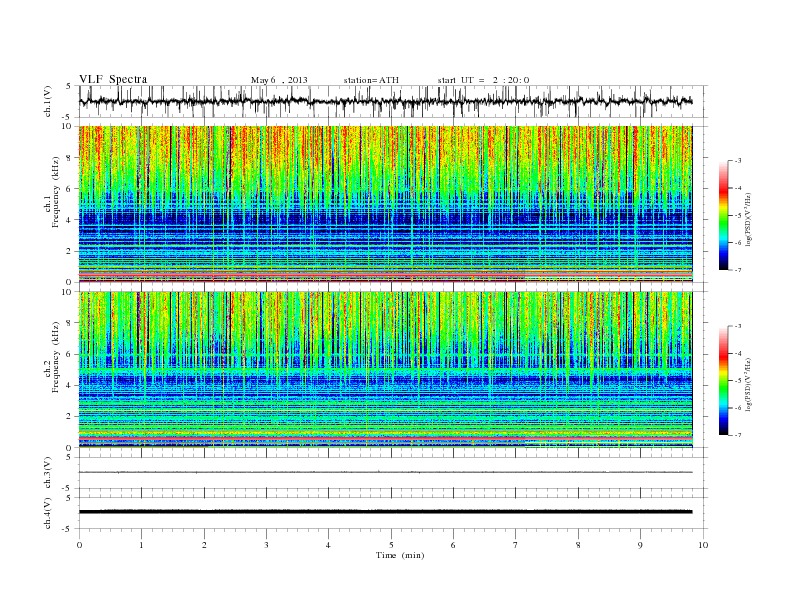Click the "VLF Spectra" title text
Screen dimensions: 792x612
[113, 79]
